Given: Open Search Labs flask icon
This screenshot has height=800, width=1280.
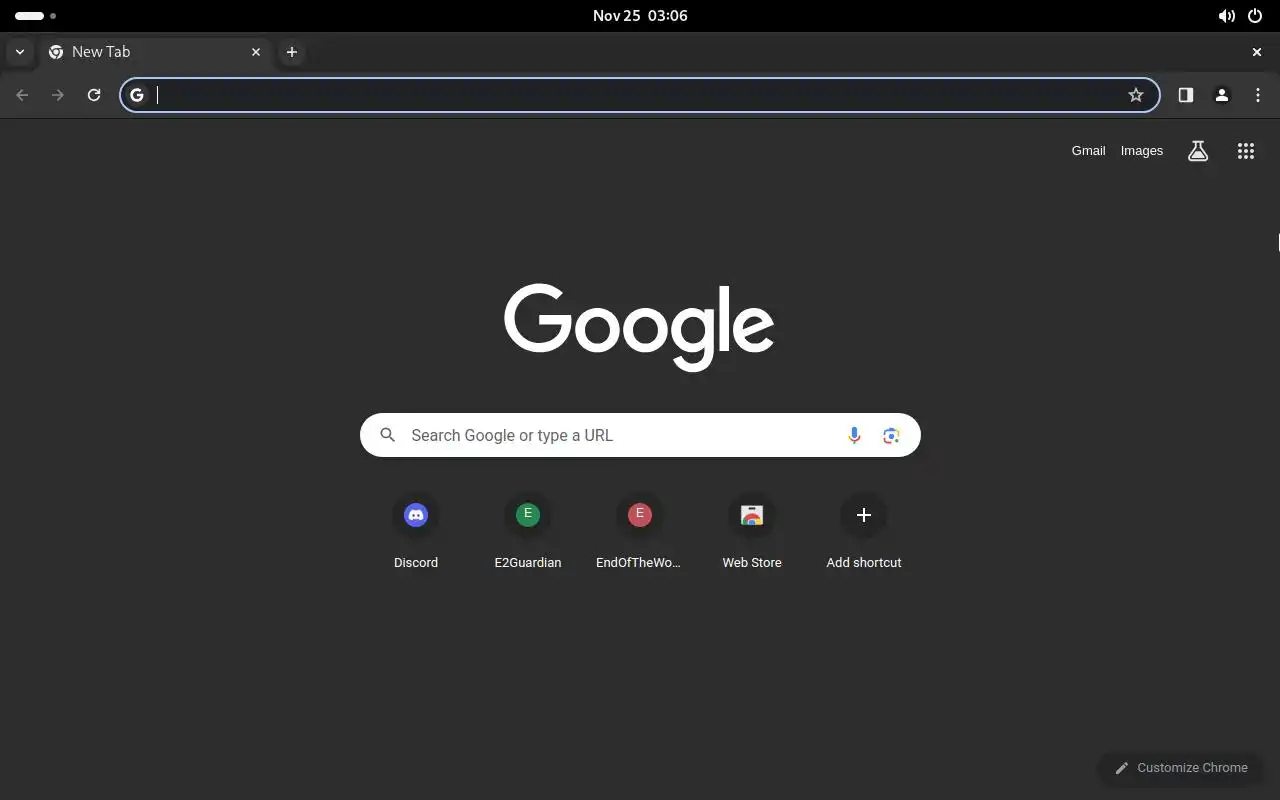Looking at the screenshot, I should (x=1198, y=151).
